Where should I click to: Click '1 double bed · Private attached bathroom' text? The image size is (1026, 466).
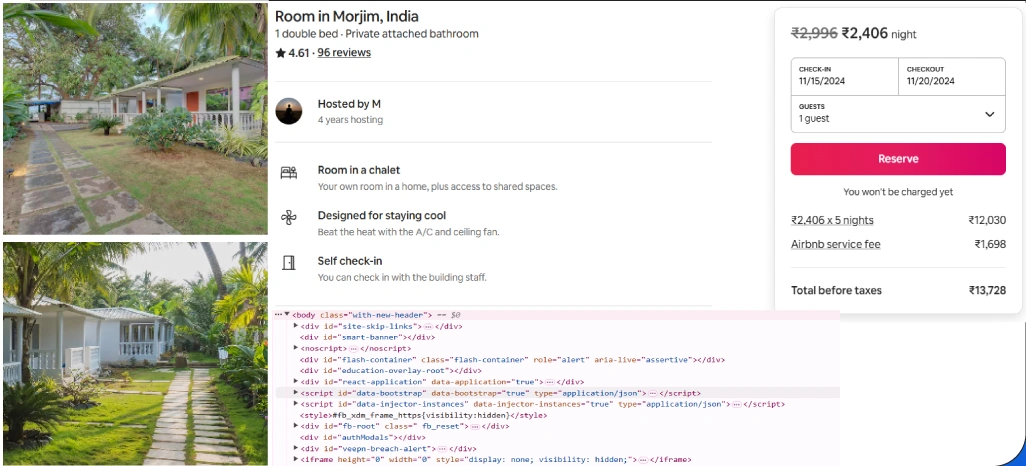[377, 34]
